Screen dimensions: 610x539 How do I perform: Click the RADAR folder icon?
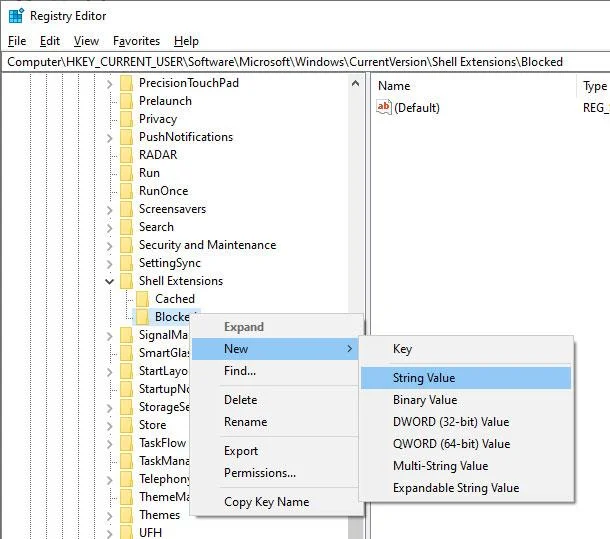(126, 155)
